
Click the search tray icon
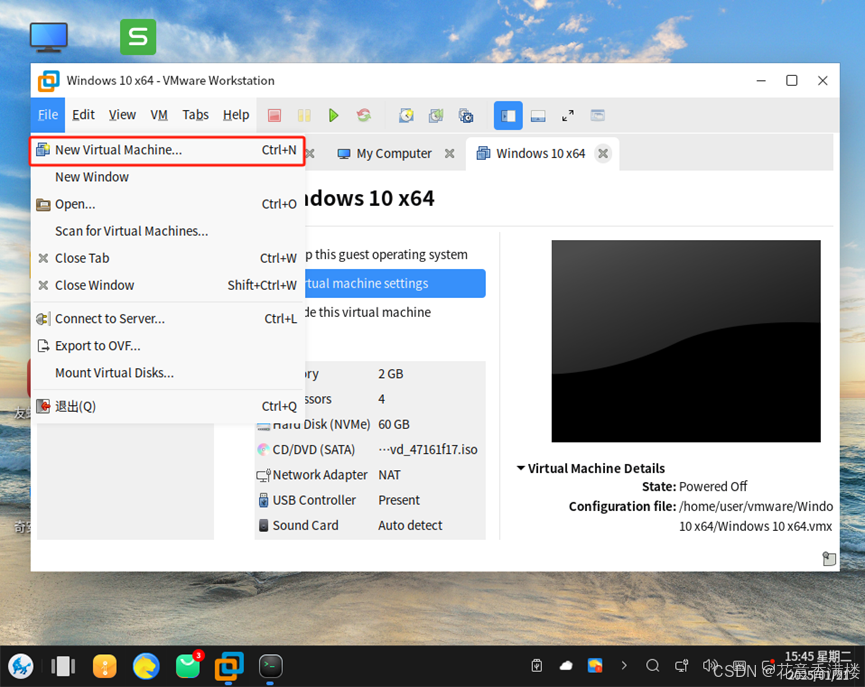click(653, 665)
